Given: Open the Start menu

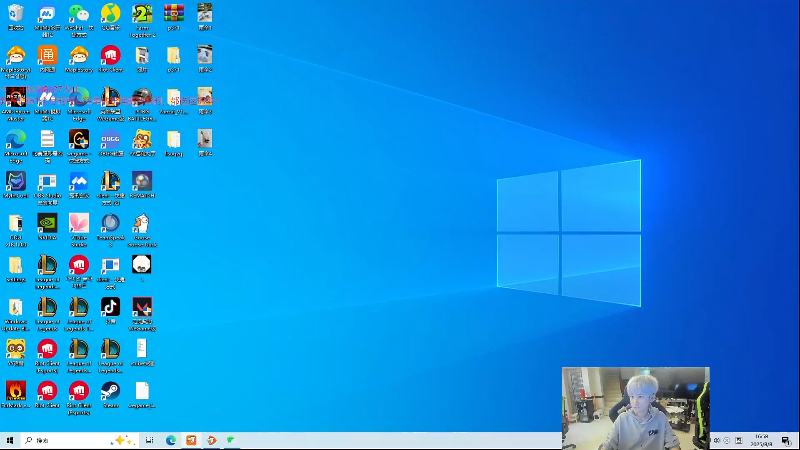Looking at the screenshot, I should pyautogui.click(x=10, y=440).
